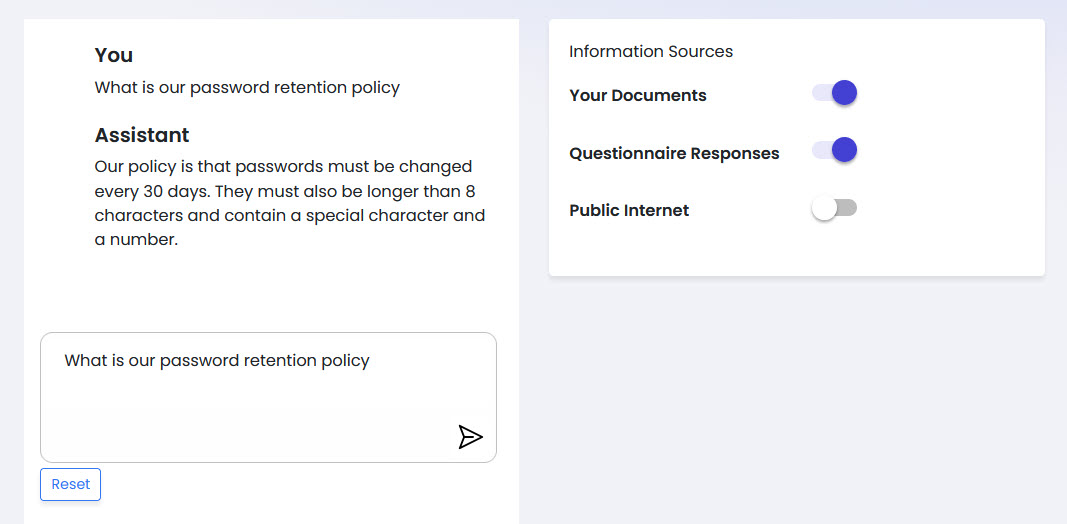The width and height of the screenshot is (1067, 524).
Task: Click the send message arrow icon
Action: point(470,437)
